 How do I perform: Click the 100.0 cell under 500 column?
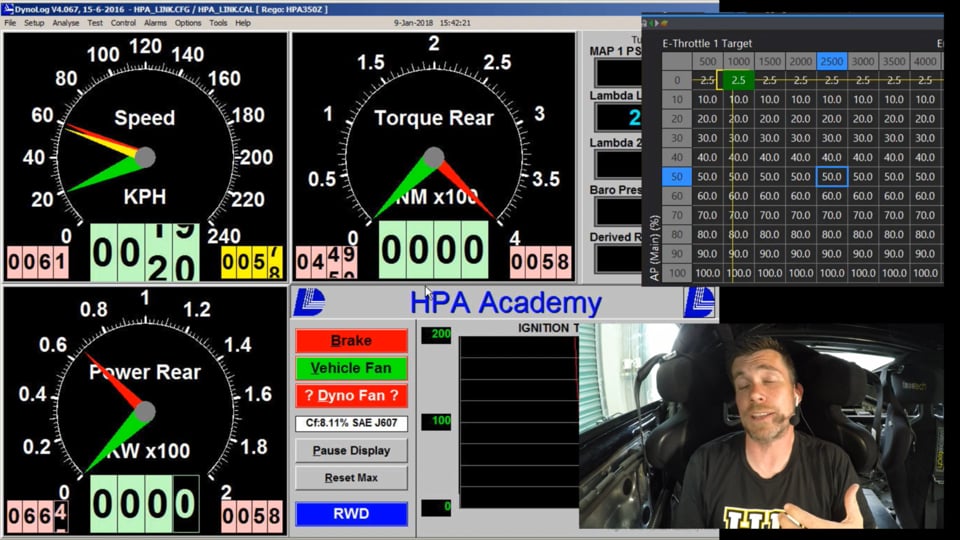(x=707, y=273)
